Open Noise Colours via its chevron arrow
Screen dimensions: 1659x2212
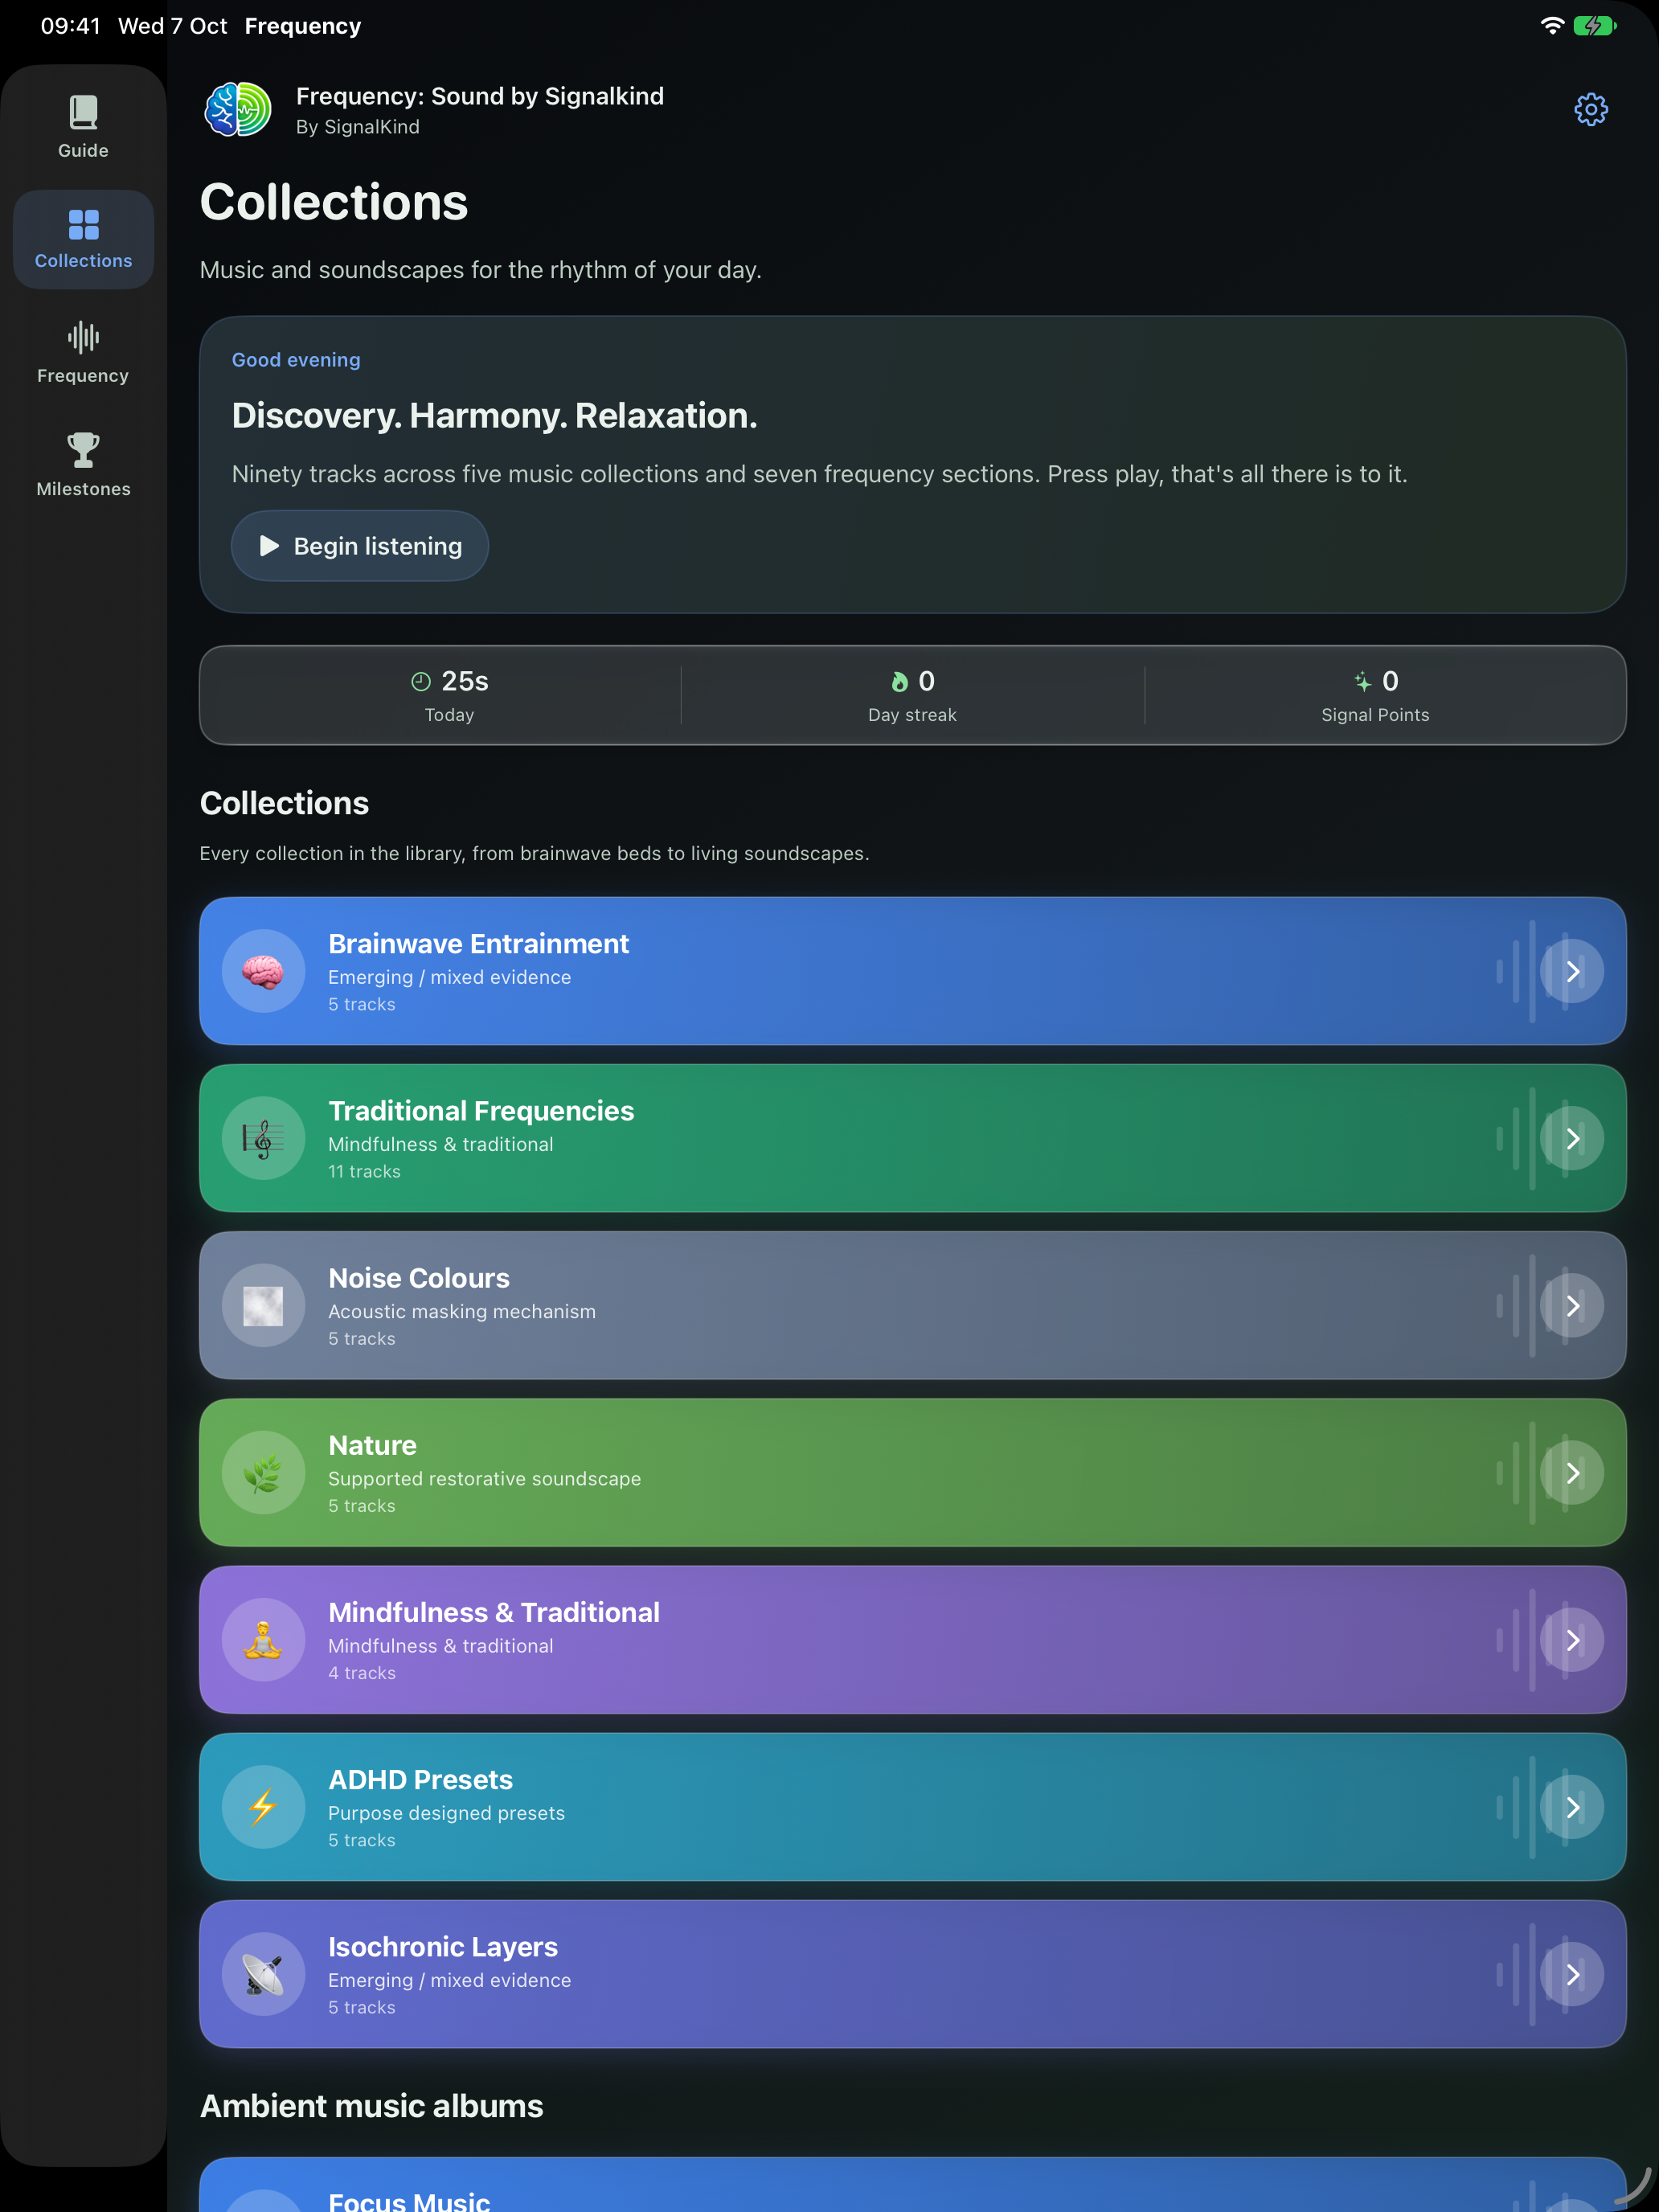[x=1572, y=1305]
